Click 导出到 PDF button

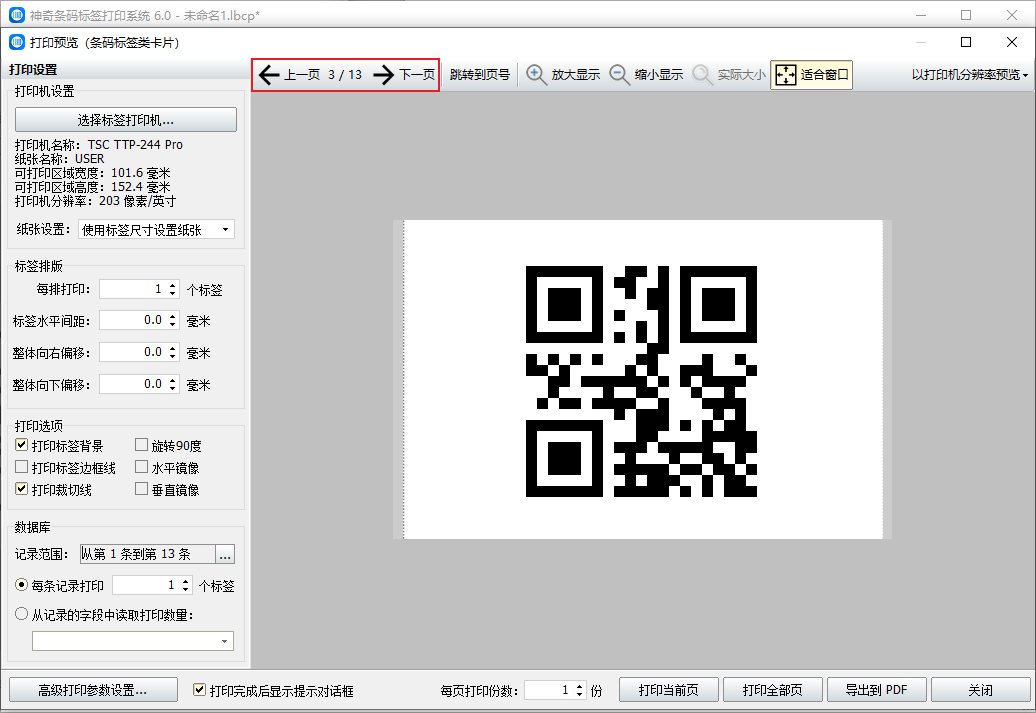pos(877,691)
